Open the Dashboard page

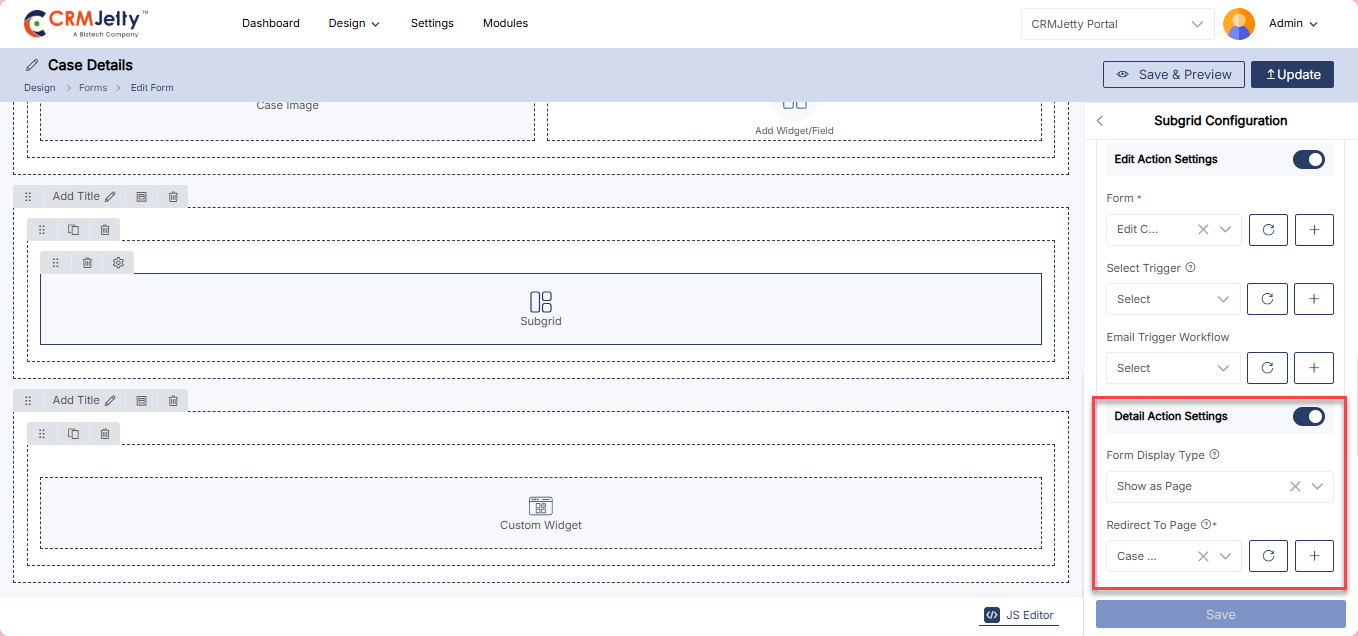(271, 23)
